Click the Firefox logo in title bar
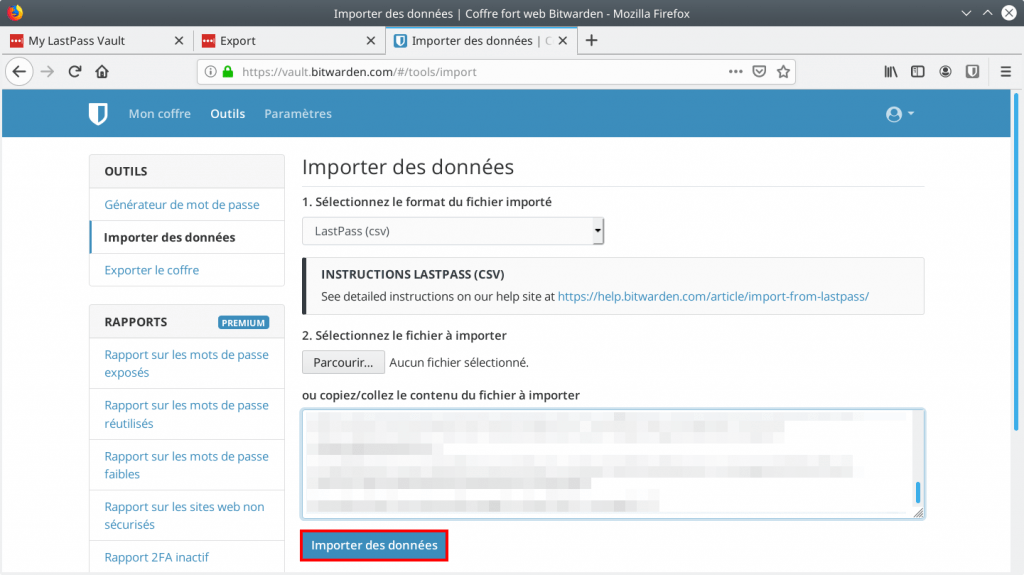This screenshot has height=575, width=1024. [x=15, y=12]
